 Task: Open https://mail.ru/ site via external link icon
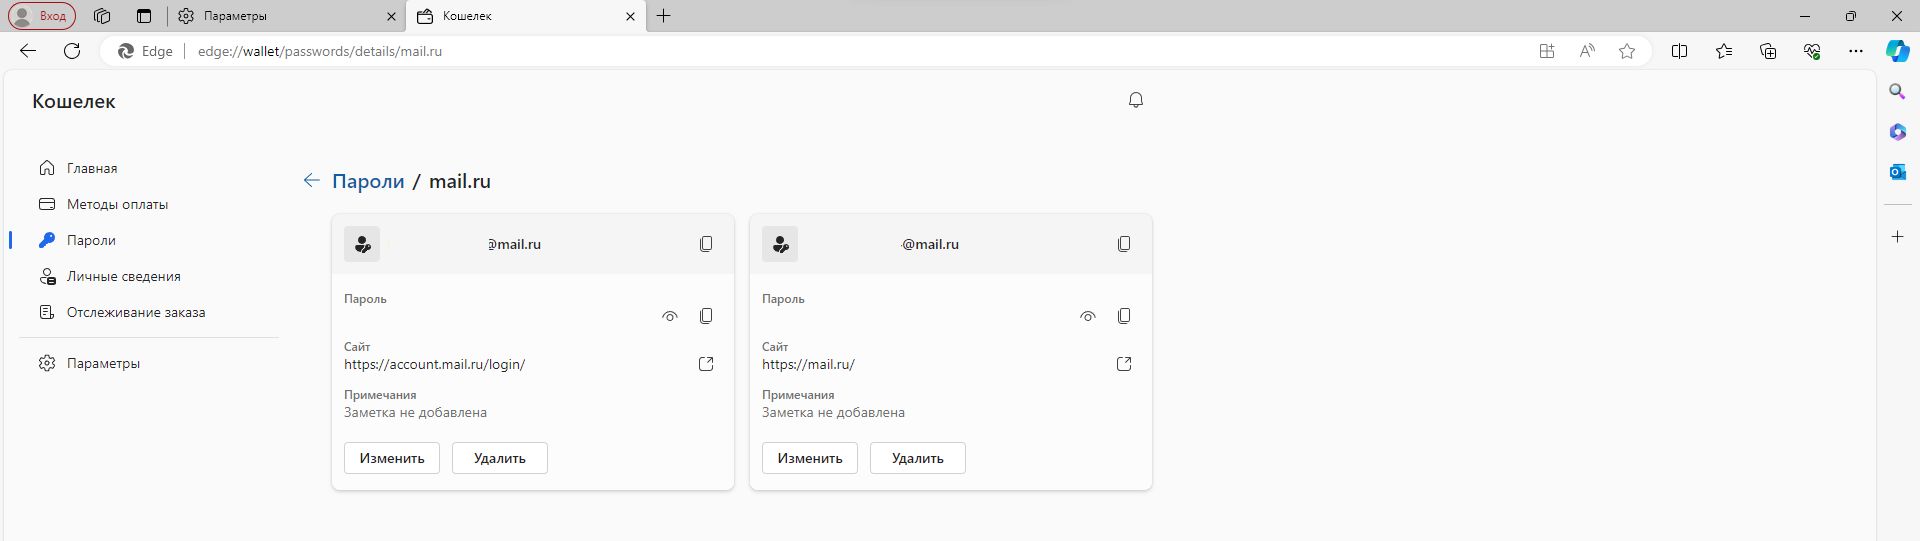[x=1124, y=364]
